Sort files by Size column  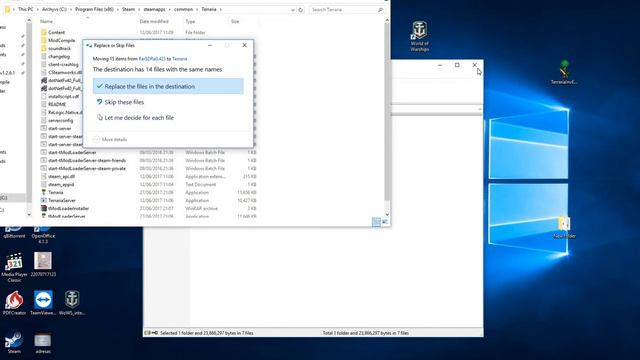pyautogui.click(x=235, y=21)
